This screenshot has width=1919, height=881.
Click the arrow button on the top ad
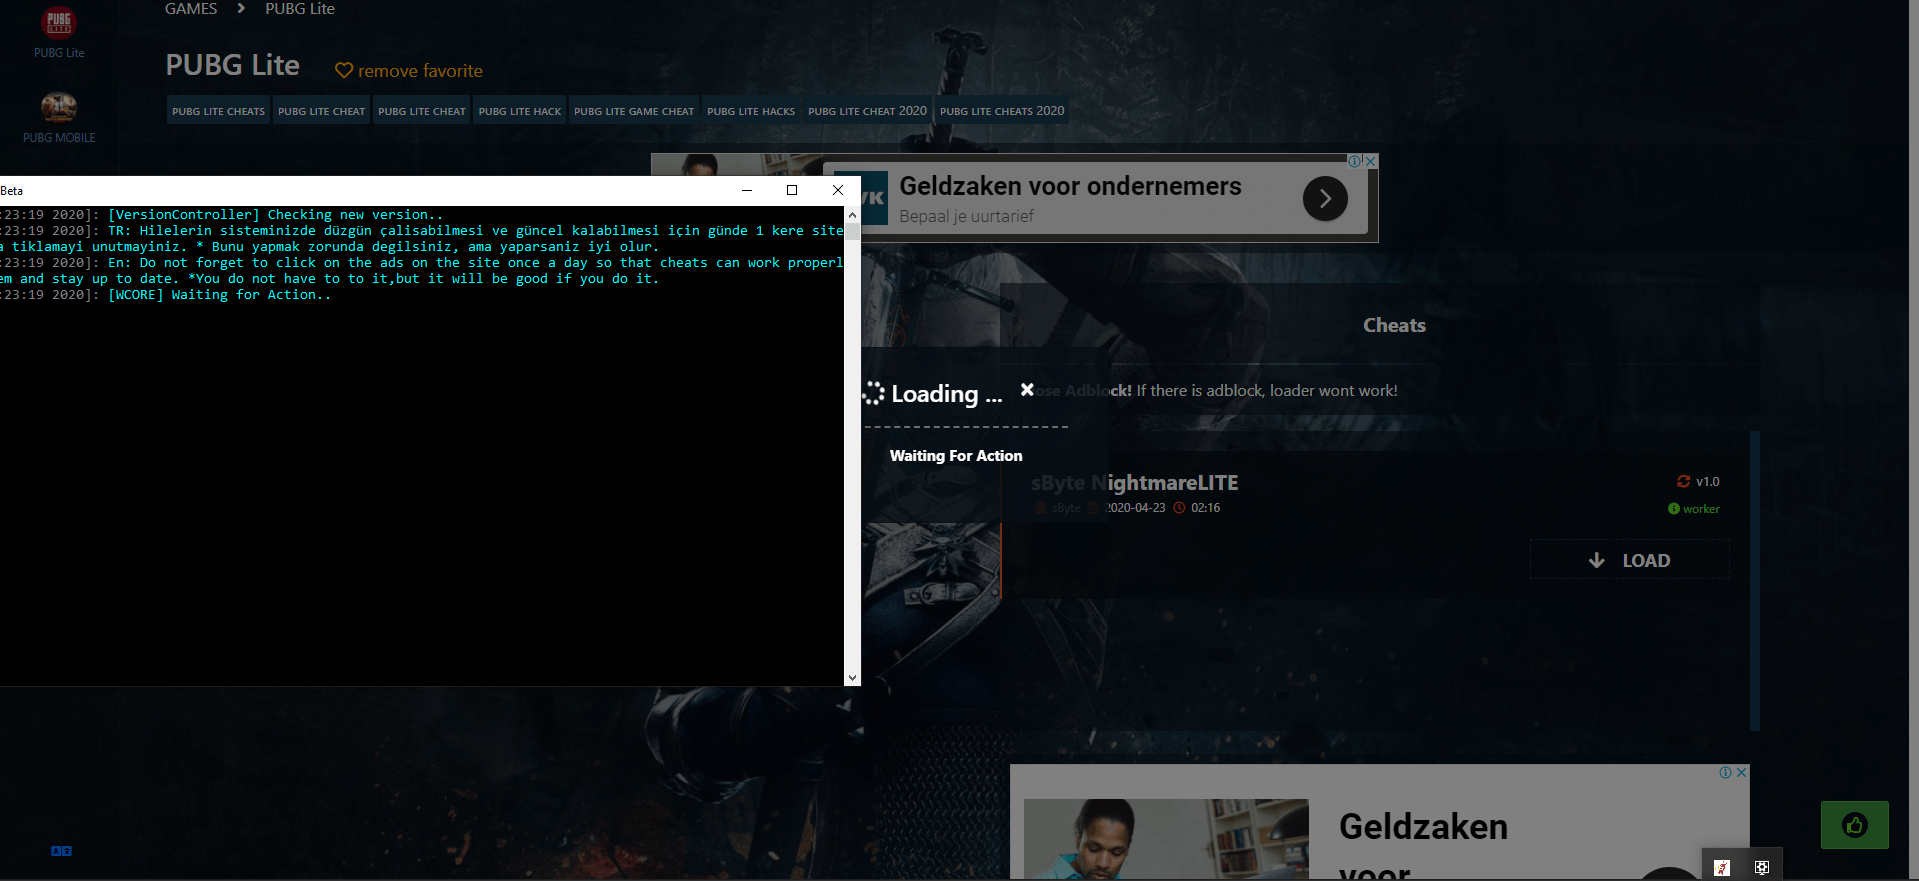click(x=1325, y=198)
